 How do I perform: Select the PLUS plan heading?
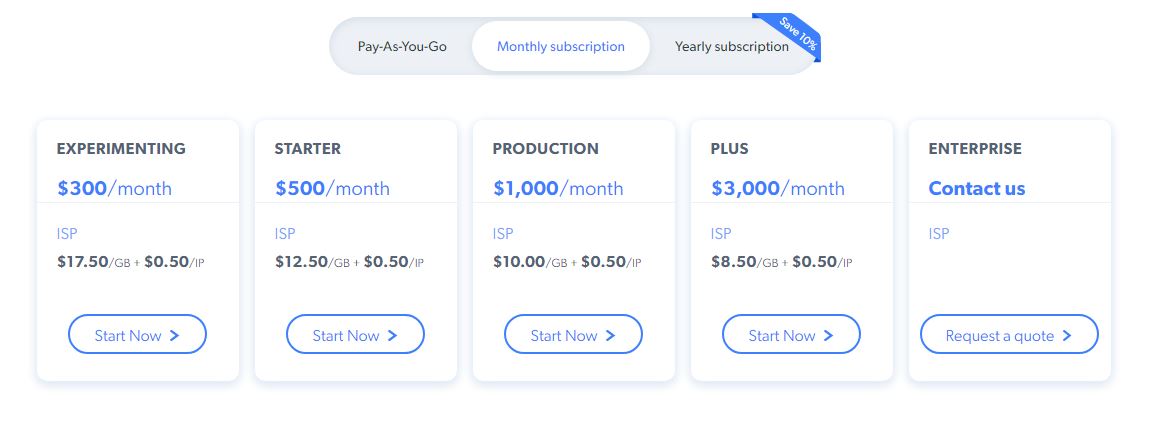(729, 148)
